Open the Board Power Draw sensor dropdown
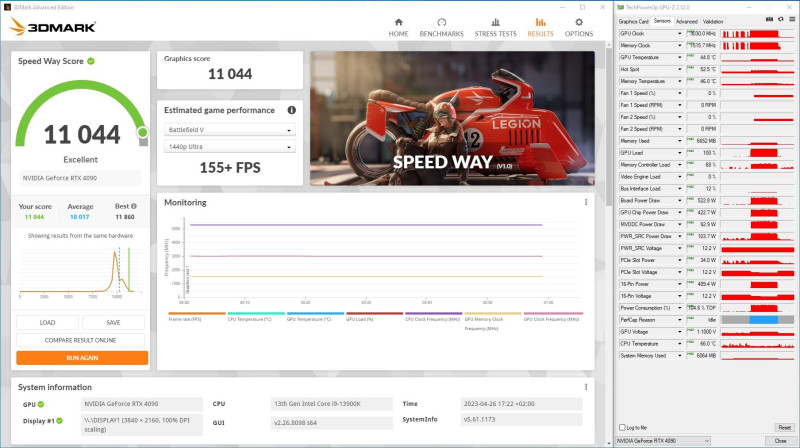The image size is (800, 448). pyautogui.click(x=680, y=201)
